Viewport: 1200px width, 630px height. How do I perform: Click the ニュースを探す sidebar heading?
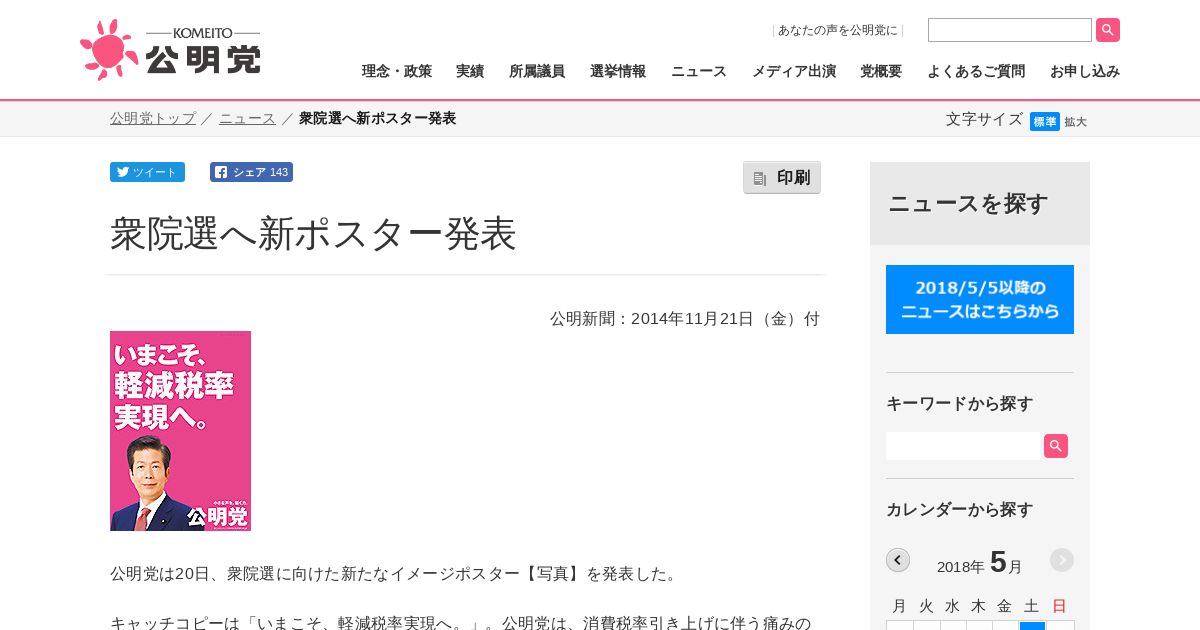[x=968, y=204]
